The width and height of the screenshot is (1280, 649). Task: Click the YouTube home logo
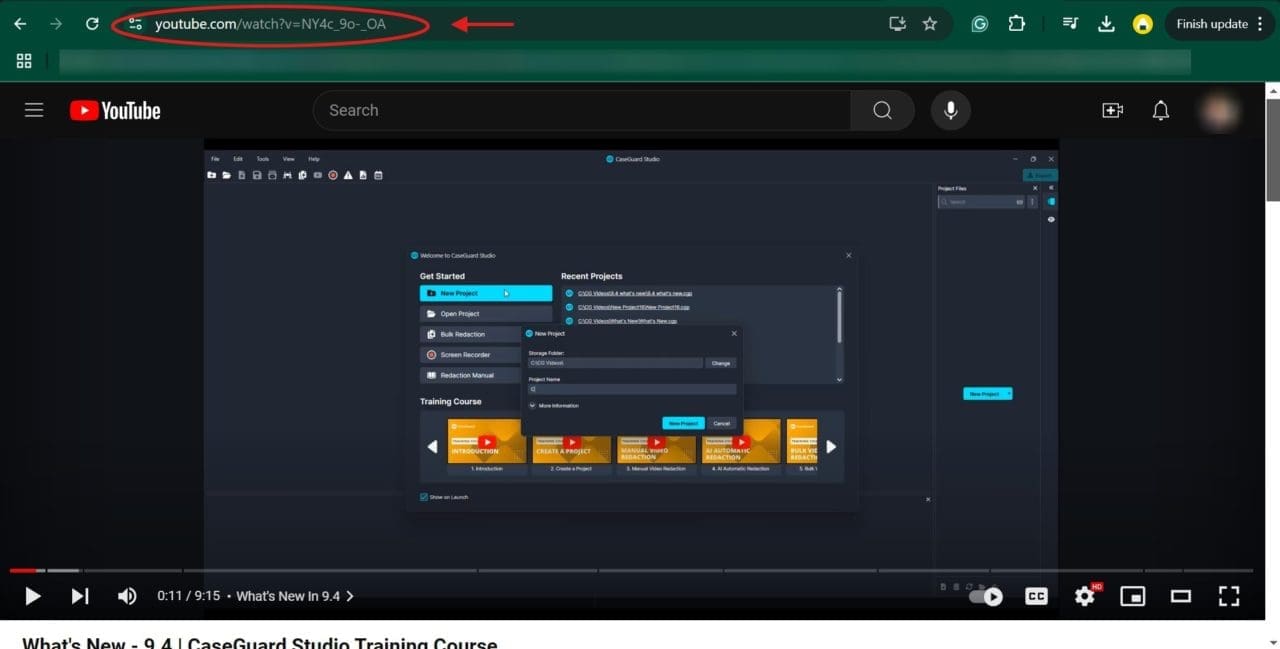point(115,111)
